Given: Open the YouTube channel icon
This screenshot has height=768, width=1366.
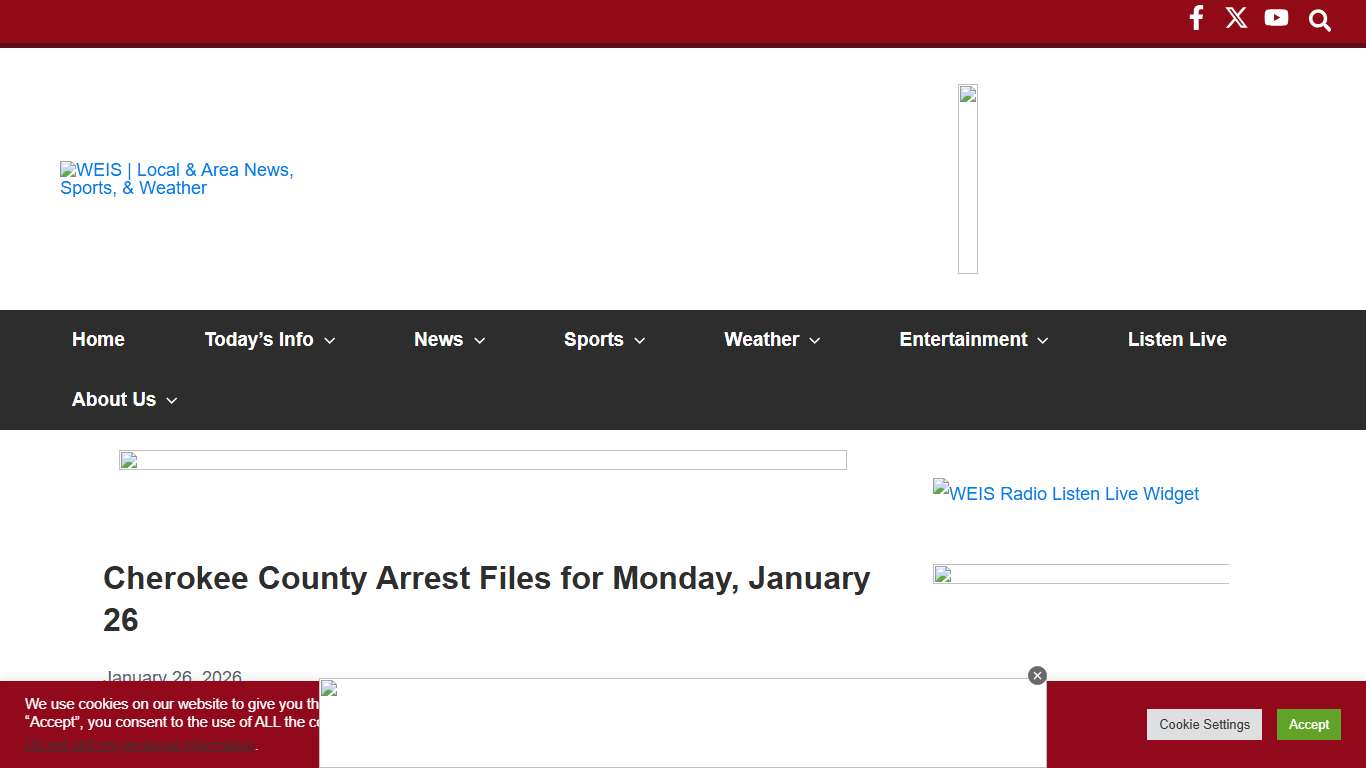Looking at the screenshot, I should click(x=1276, y=17).
